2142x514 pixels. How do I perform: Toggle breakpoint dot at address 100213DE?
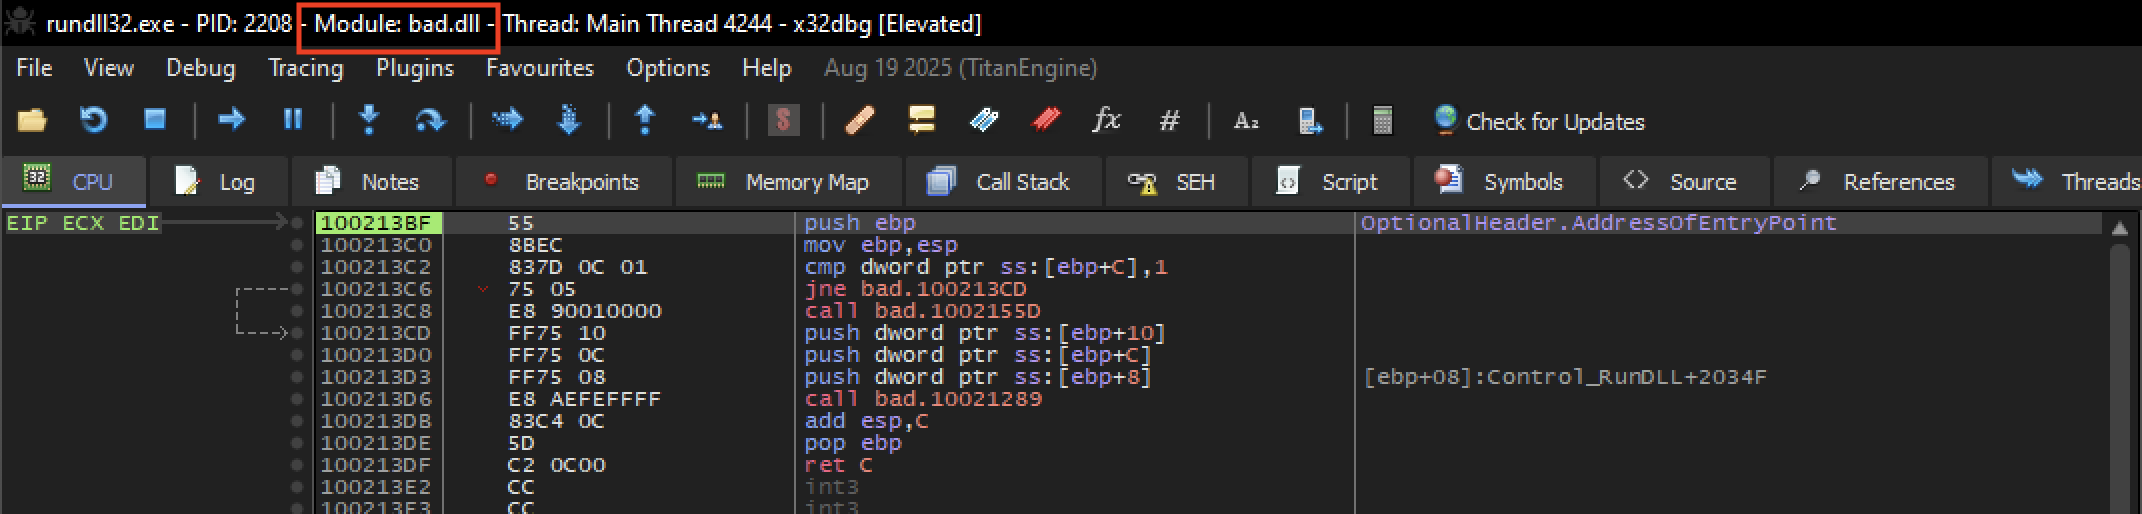point(297,443)
